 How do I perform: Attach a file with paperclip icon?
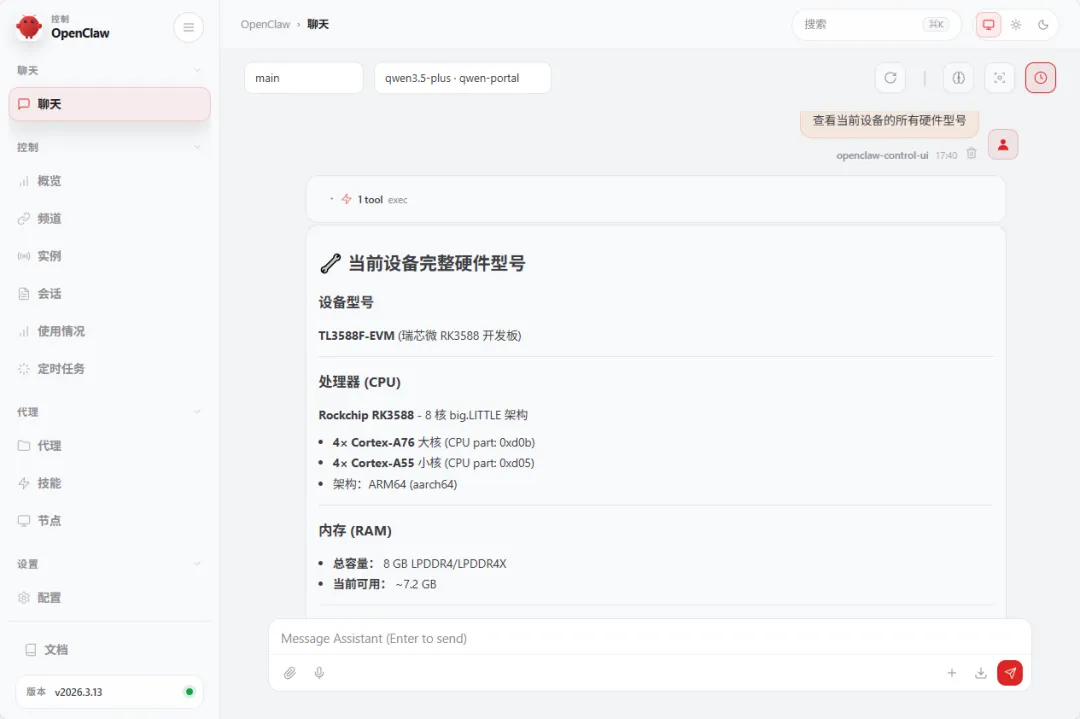(x=290, y=673)
